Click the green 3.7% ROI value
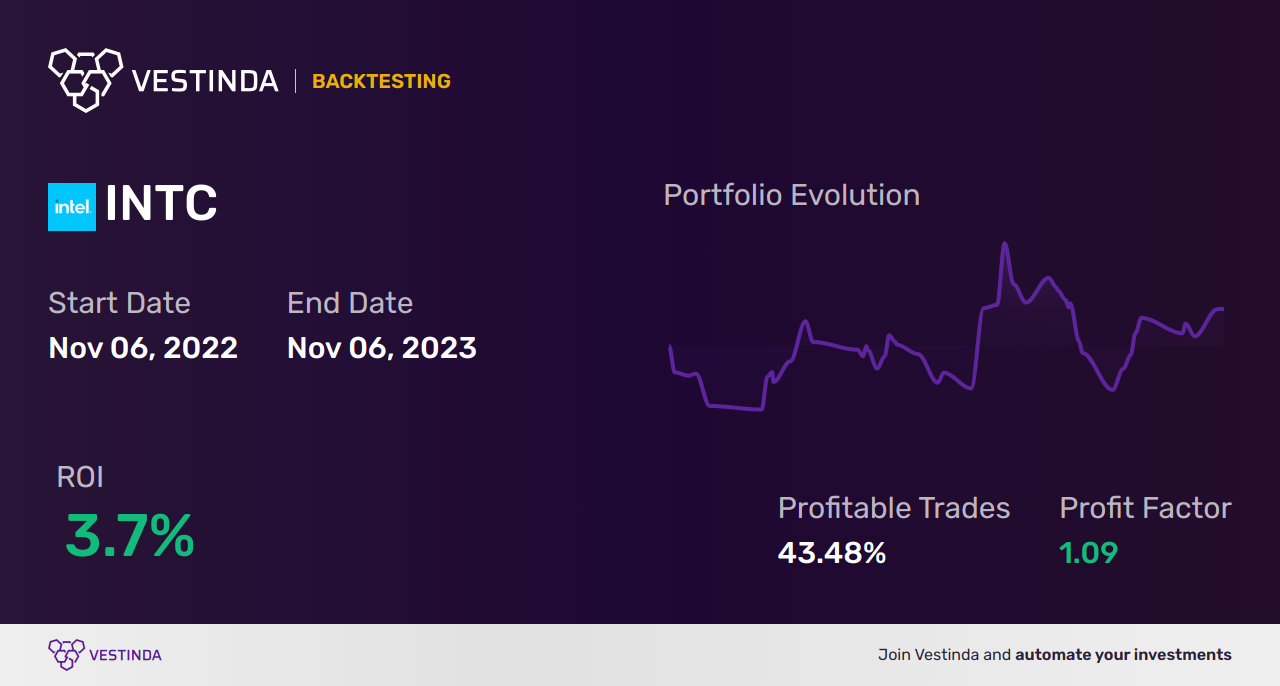Viewport: 1280px width, 686px height. coord(129,536)
